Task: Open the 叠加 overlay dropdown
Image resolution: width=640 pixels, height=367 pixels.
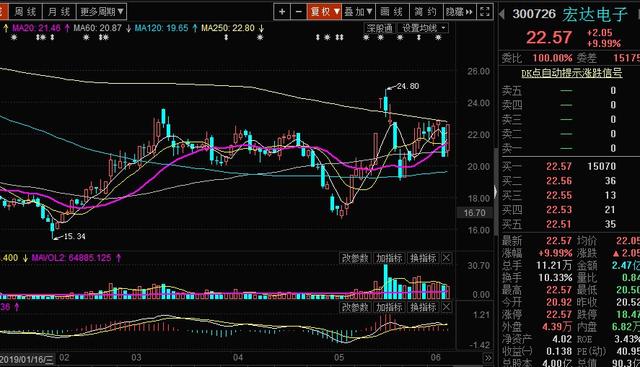Action: (358, 12)
